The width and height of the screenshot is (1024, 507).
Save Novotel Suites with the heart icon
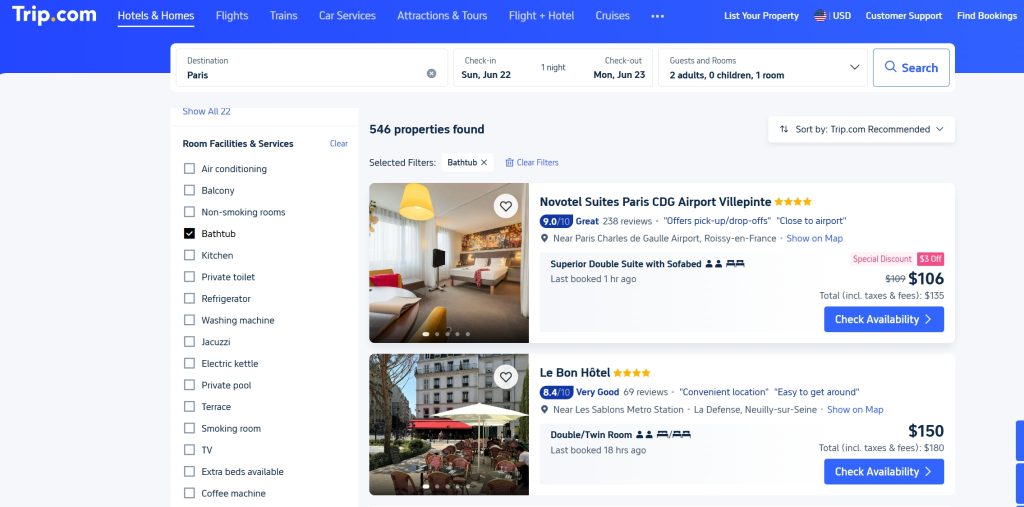505,206
